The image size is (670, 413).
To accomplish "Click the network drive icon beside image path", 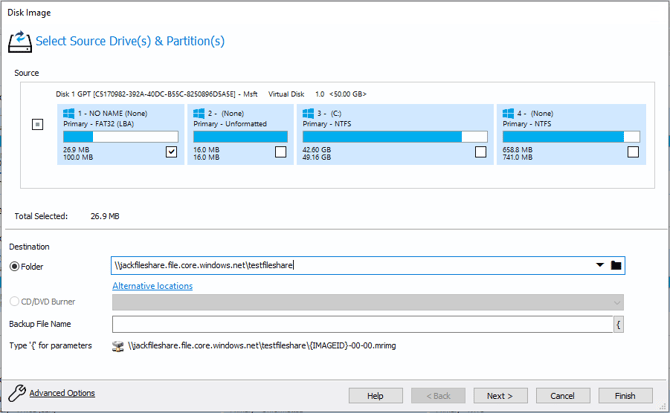I will click(118, 345).
